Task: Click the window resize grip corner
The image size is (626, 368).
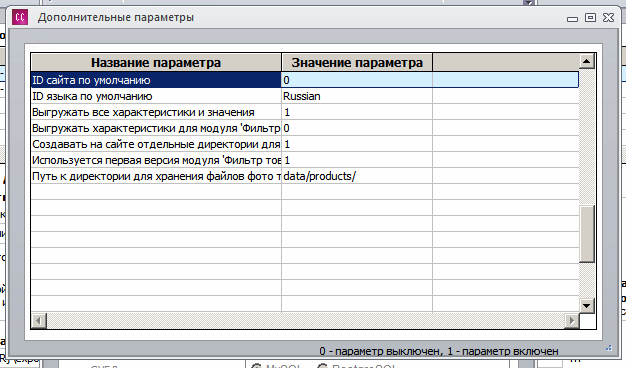Action: click(609, 348)
